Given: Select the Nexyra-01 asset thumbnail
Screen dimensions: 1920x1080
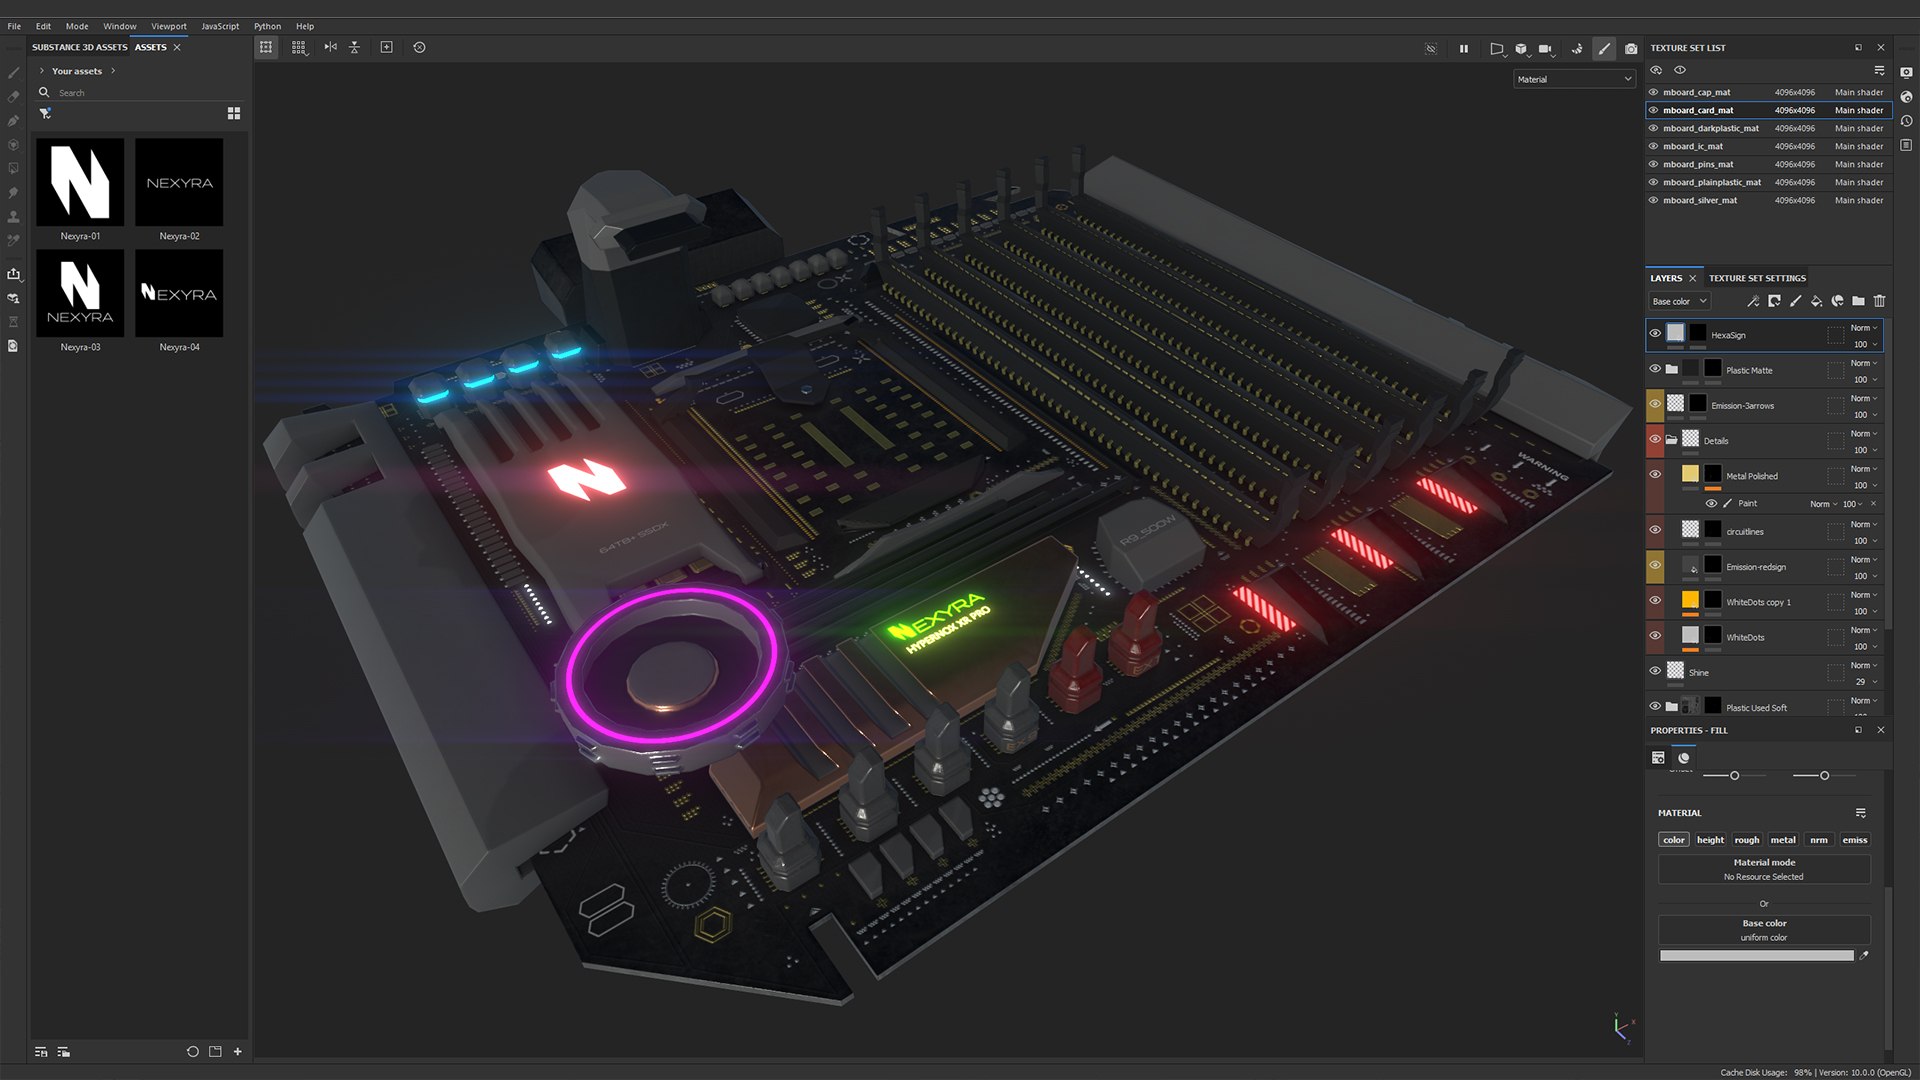Looking at the screenshot, I should [x=80, y=182].
